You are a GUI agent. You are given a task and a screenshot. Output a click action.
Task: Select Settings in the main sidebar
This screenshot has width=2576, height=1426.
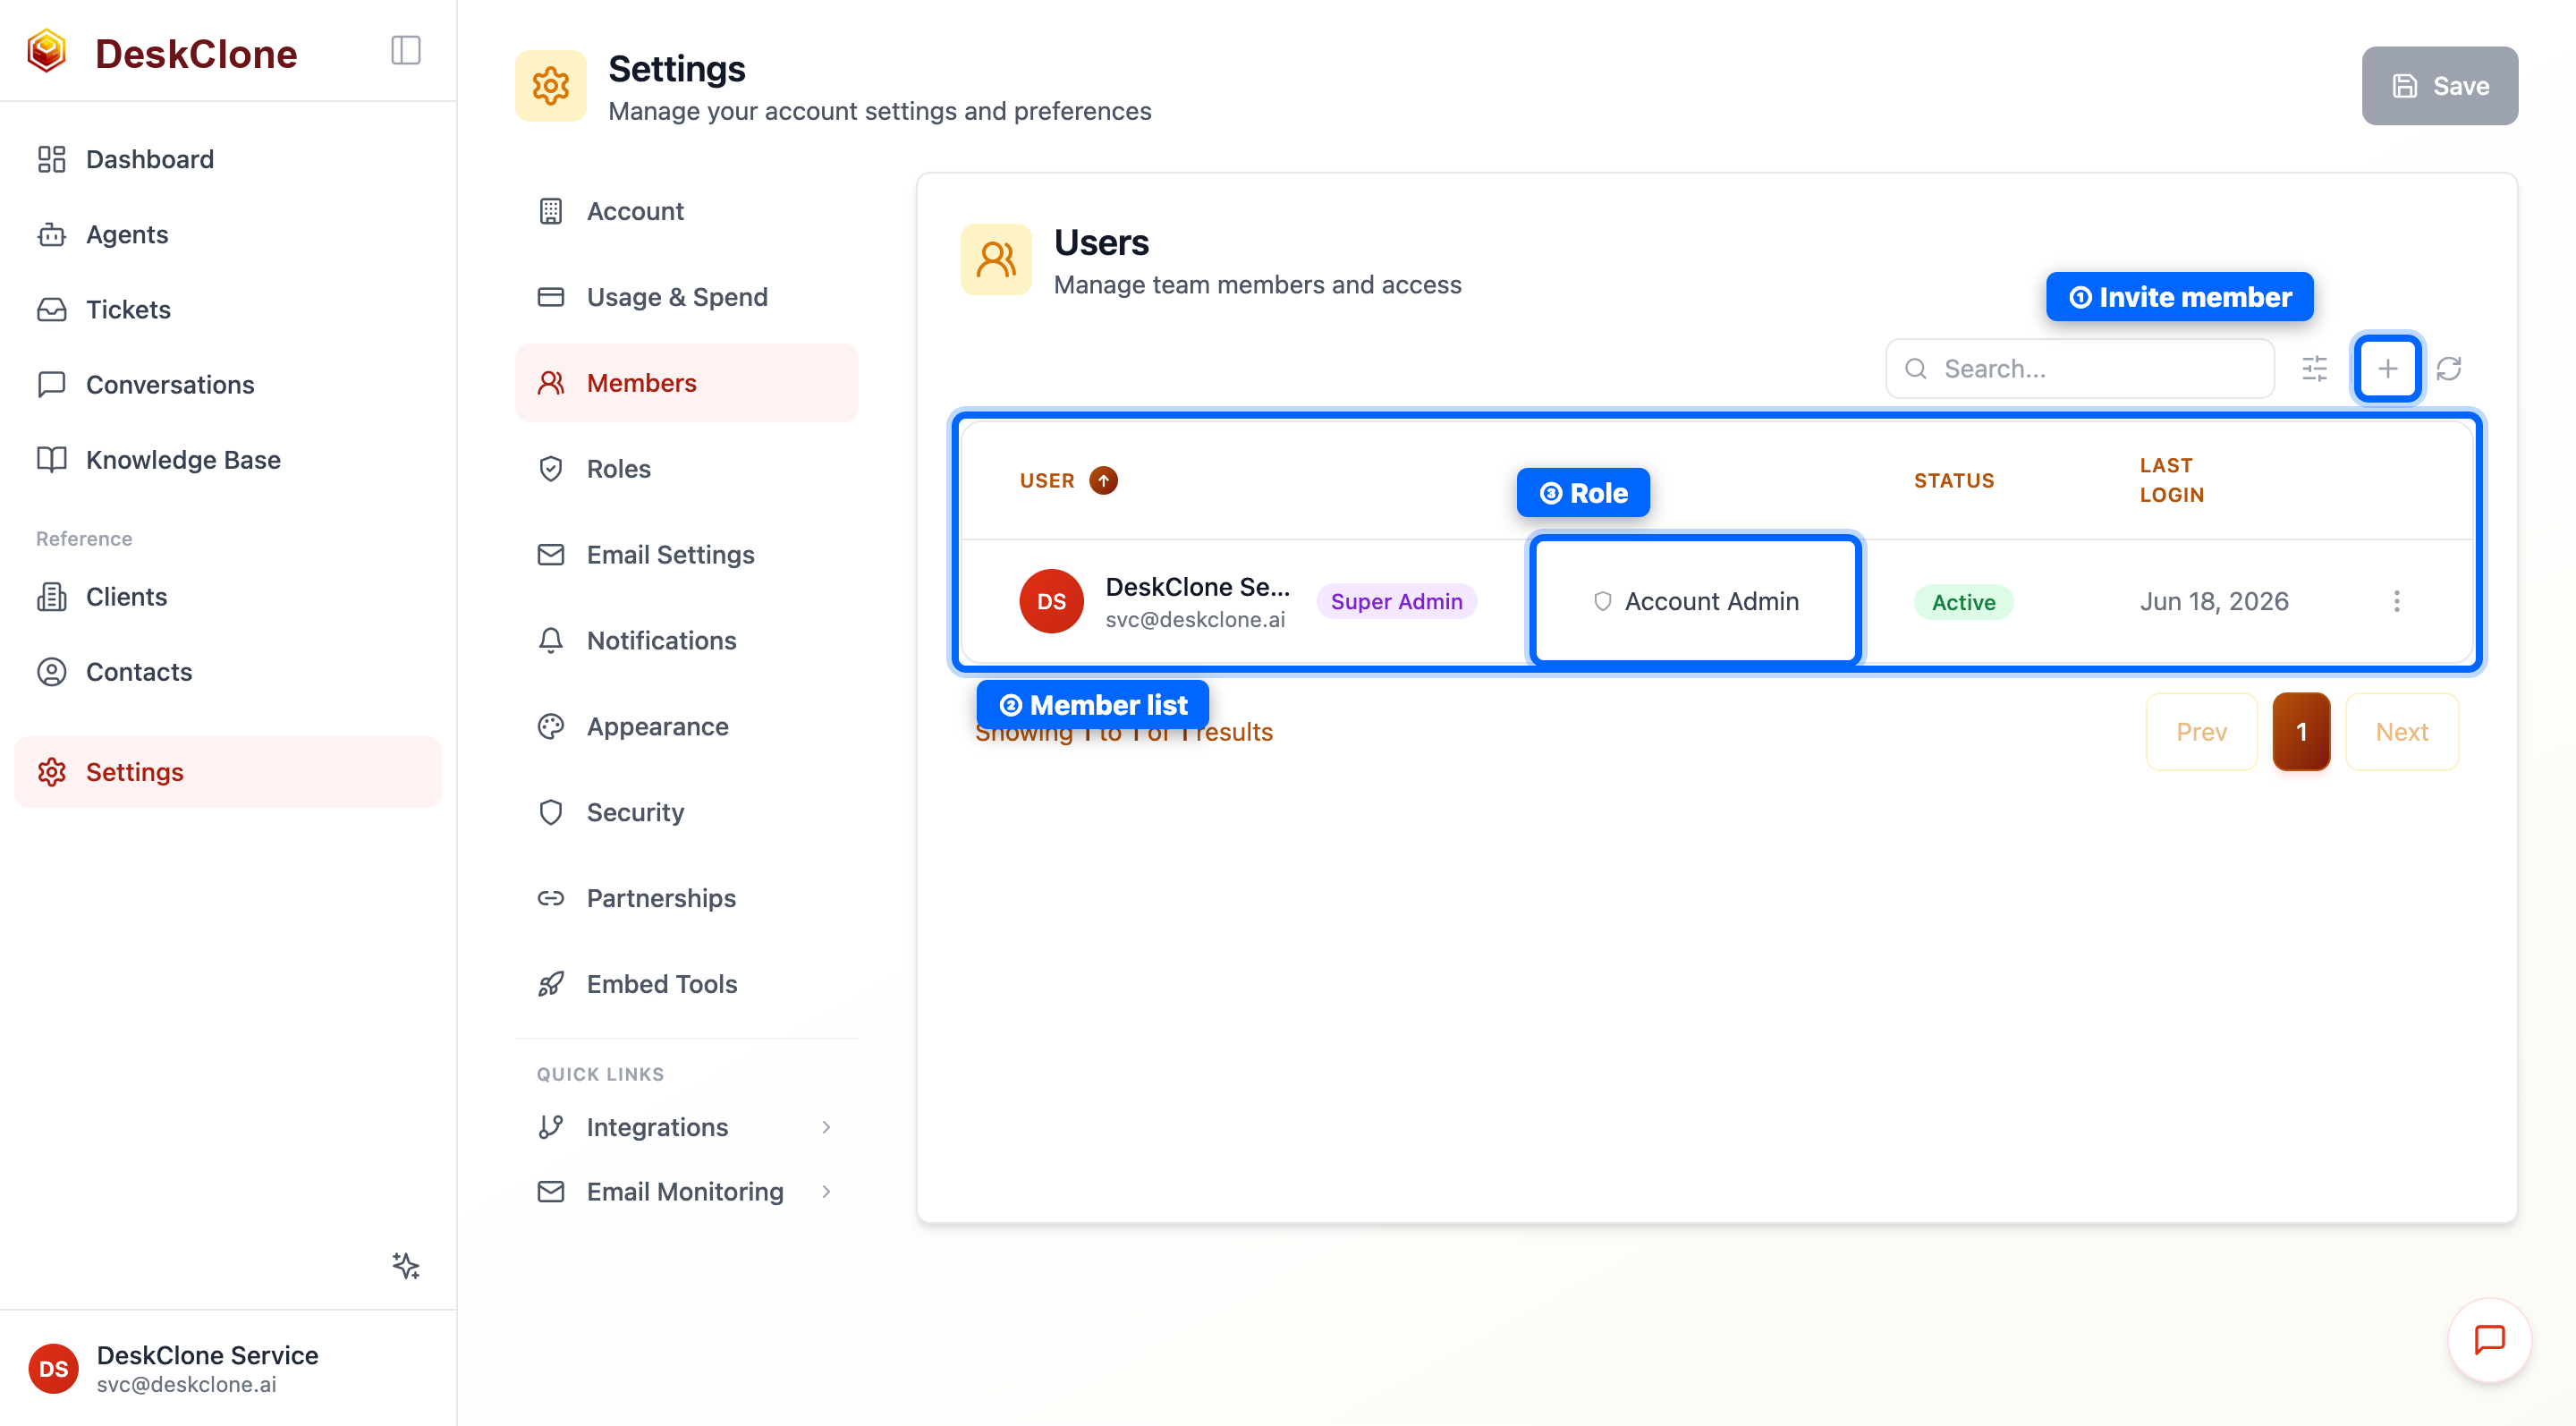228,771
